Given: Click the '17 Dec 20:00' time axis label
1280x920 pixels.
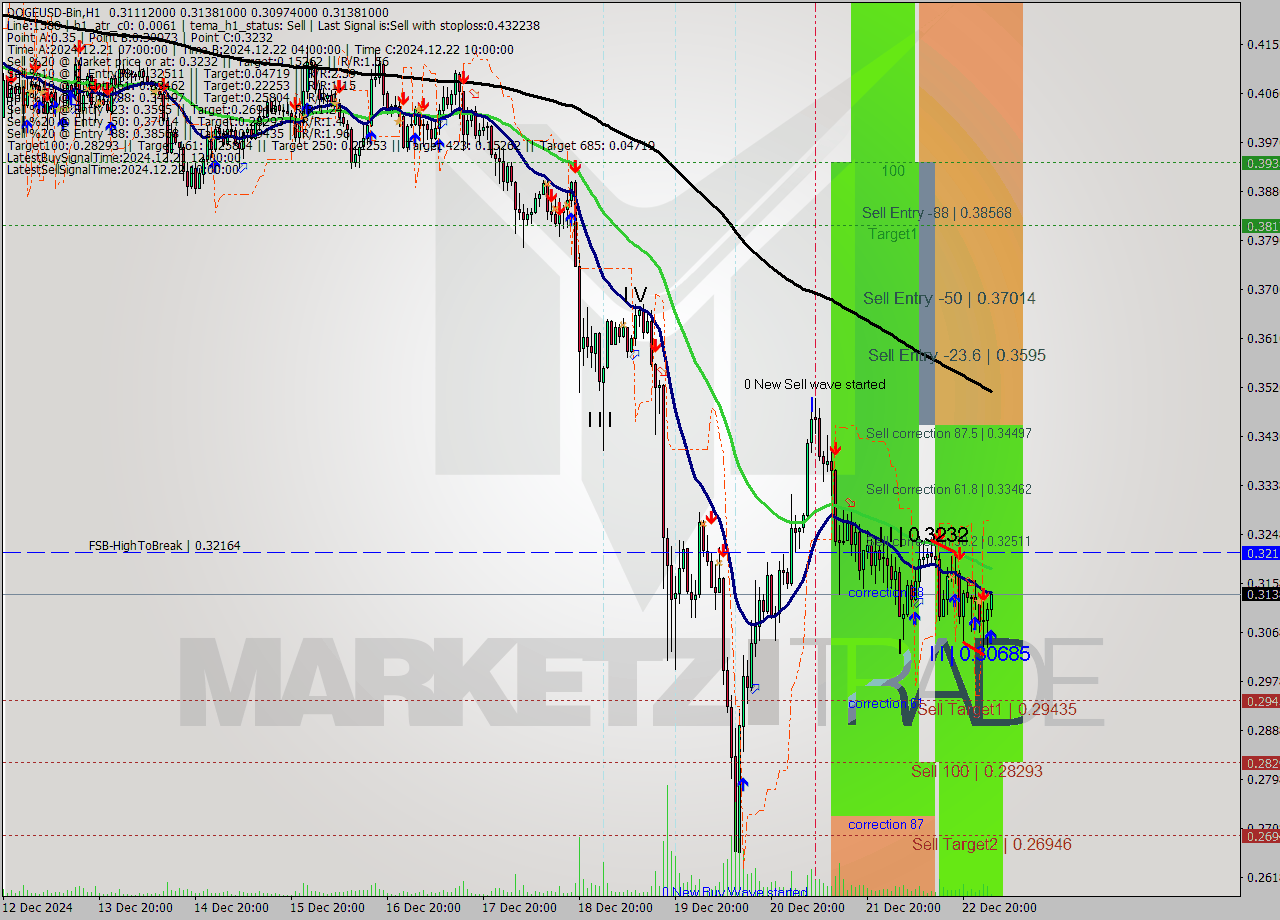Looking at the screenshot, I should [520, 908].
